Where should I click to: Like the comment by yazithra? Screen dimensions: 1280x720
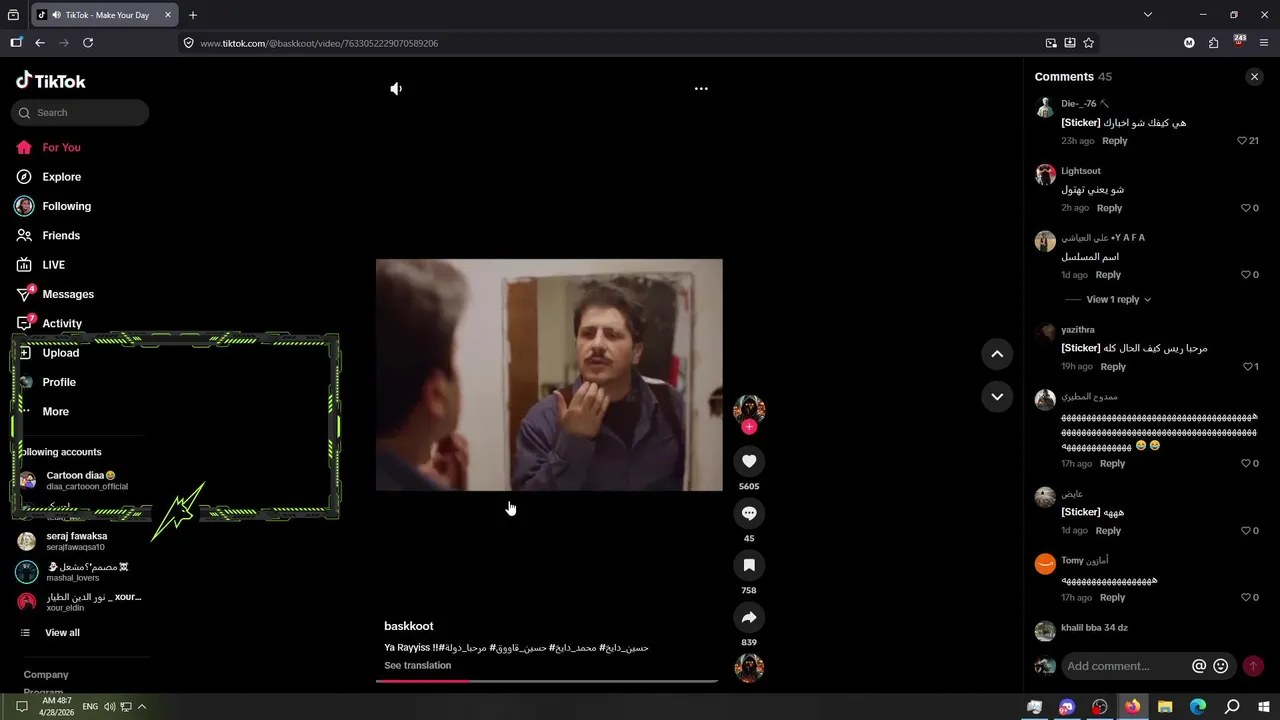tap(1247, 367)
